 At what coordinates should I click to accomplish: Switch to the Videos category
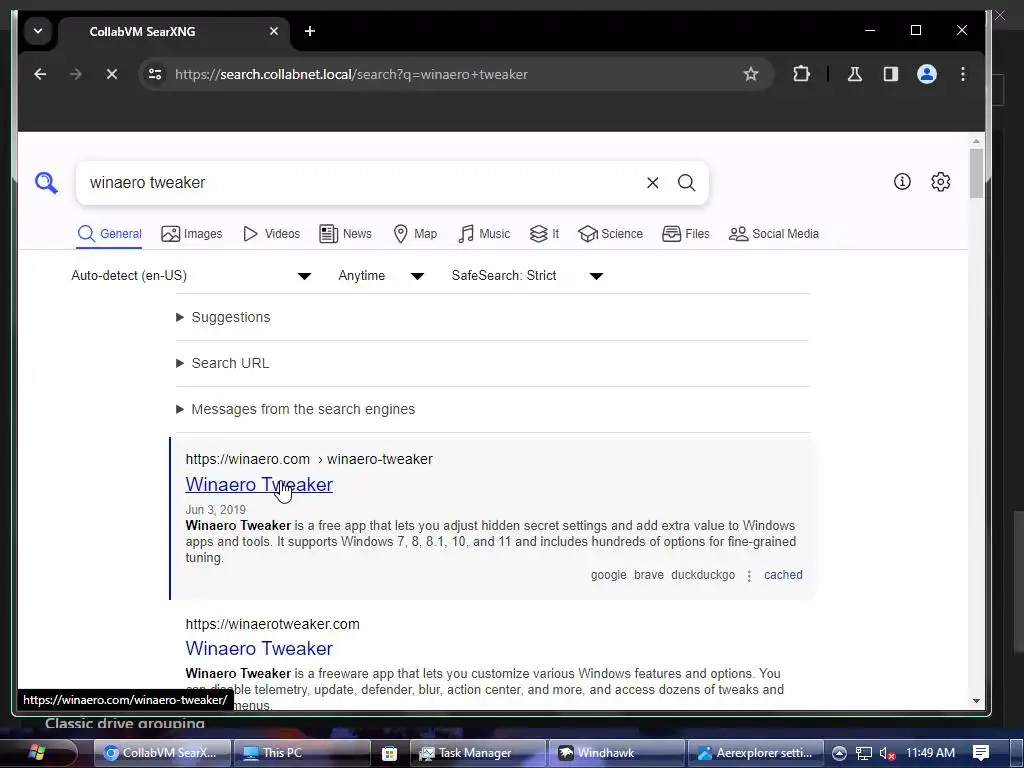271,234
